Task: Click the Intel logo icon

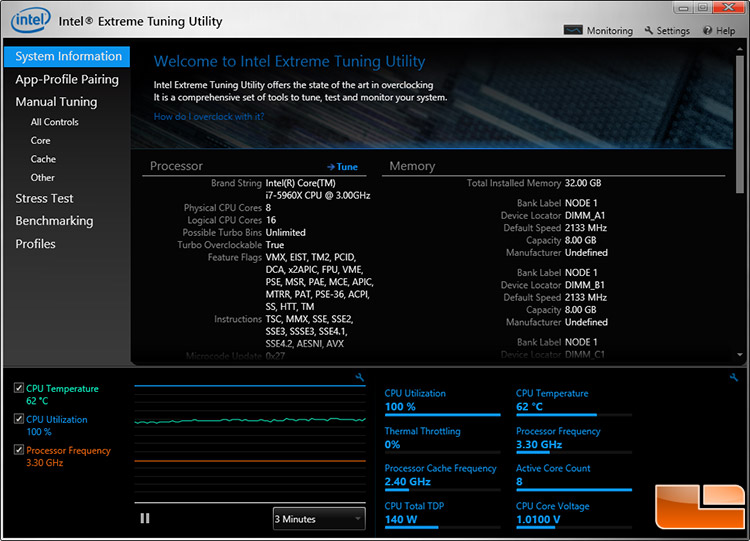Action: click(31, 21)
